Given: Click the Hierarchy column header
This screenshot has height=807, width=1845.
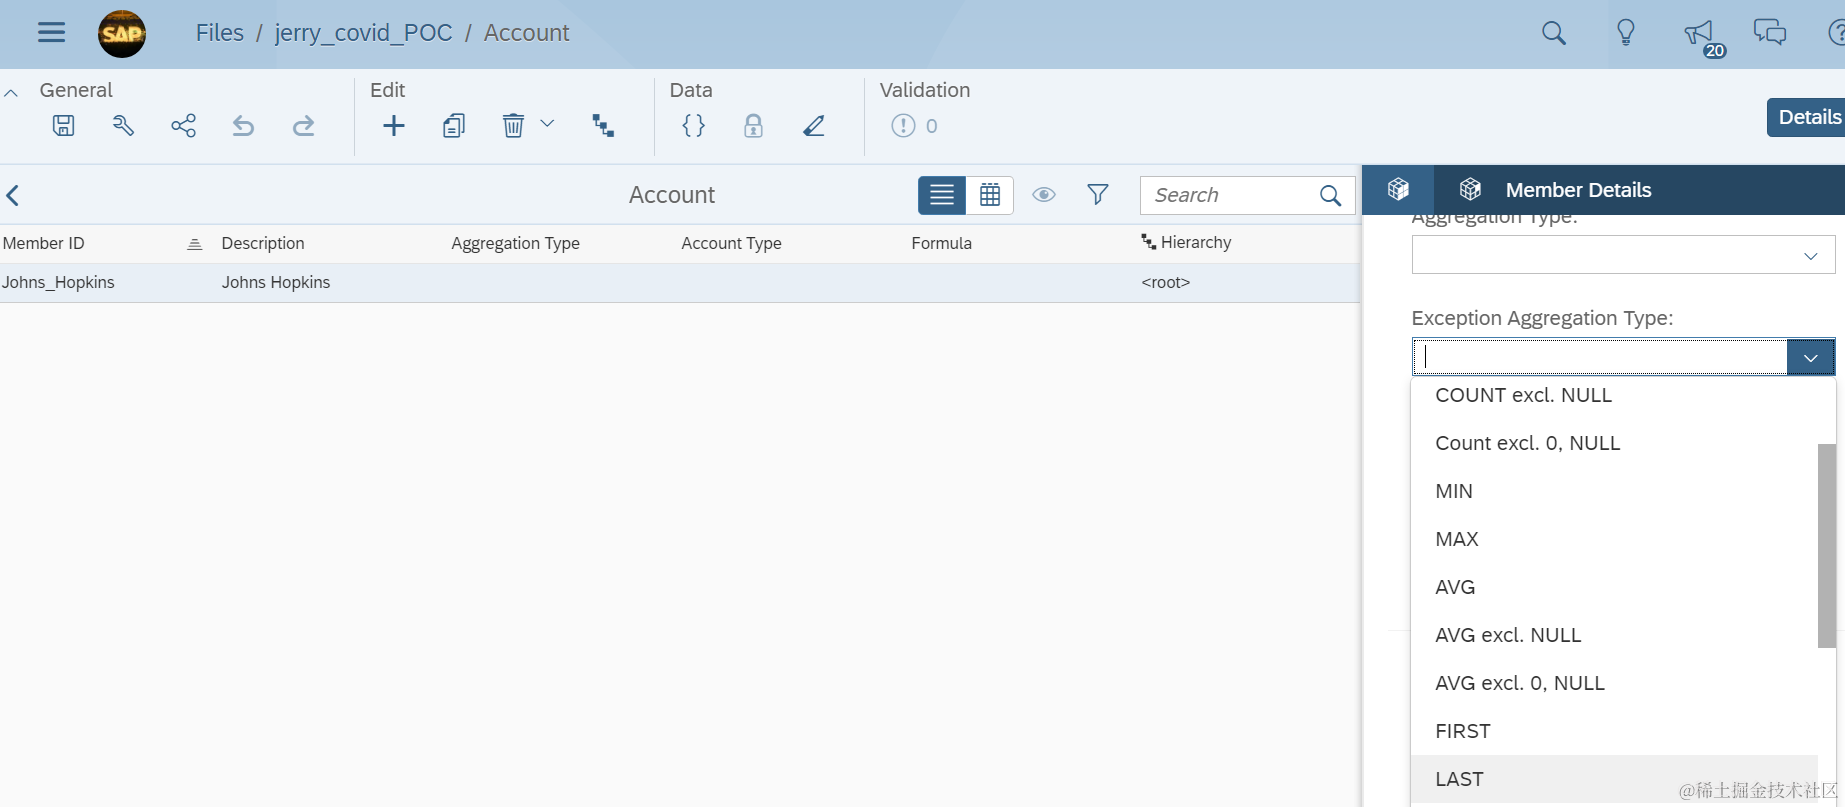Looking at the screenshot, I should coord(1186,242).
